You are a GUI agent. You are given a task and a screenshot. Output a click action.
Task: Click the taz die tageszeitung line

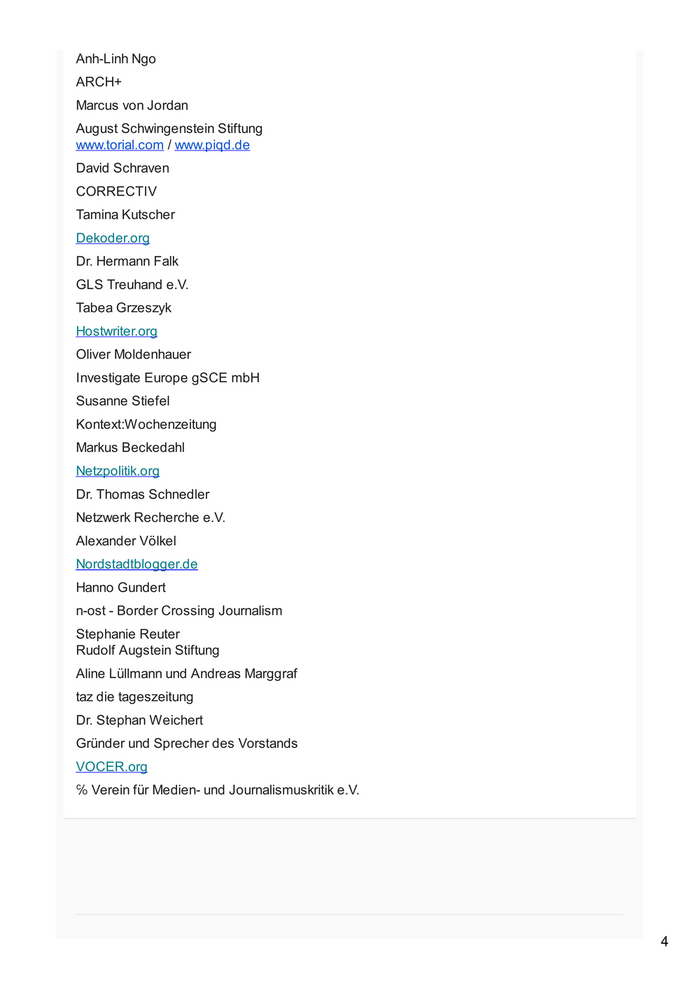(135, 697)
